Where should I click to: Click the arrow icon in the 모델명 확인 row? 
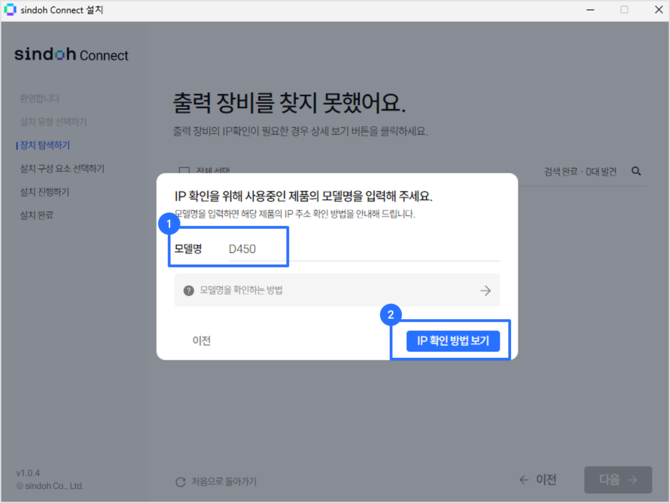tap(485, 291)
